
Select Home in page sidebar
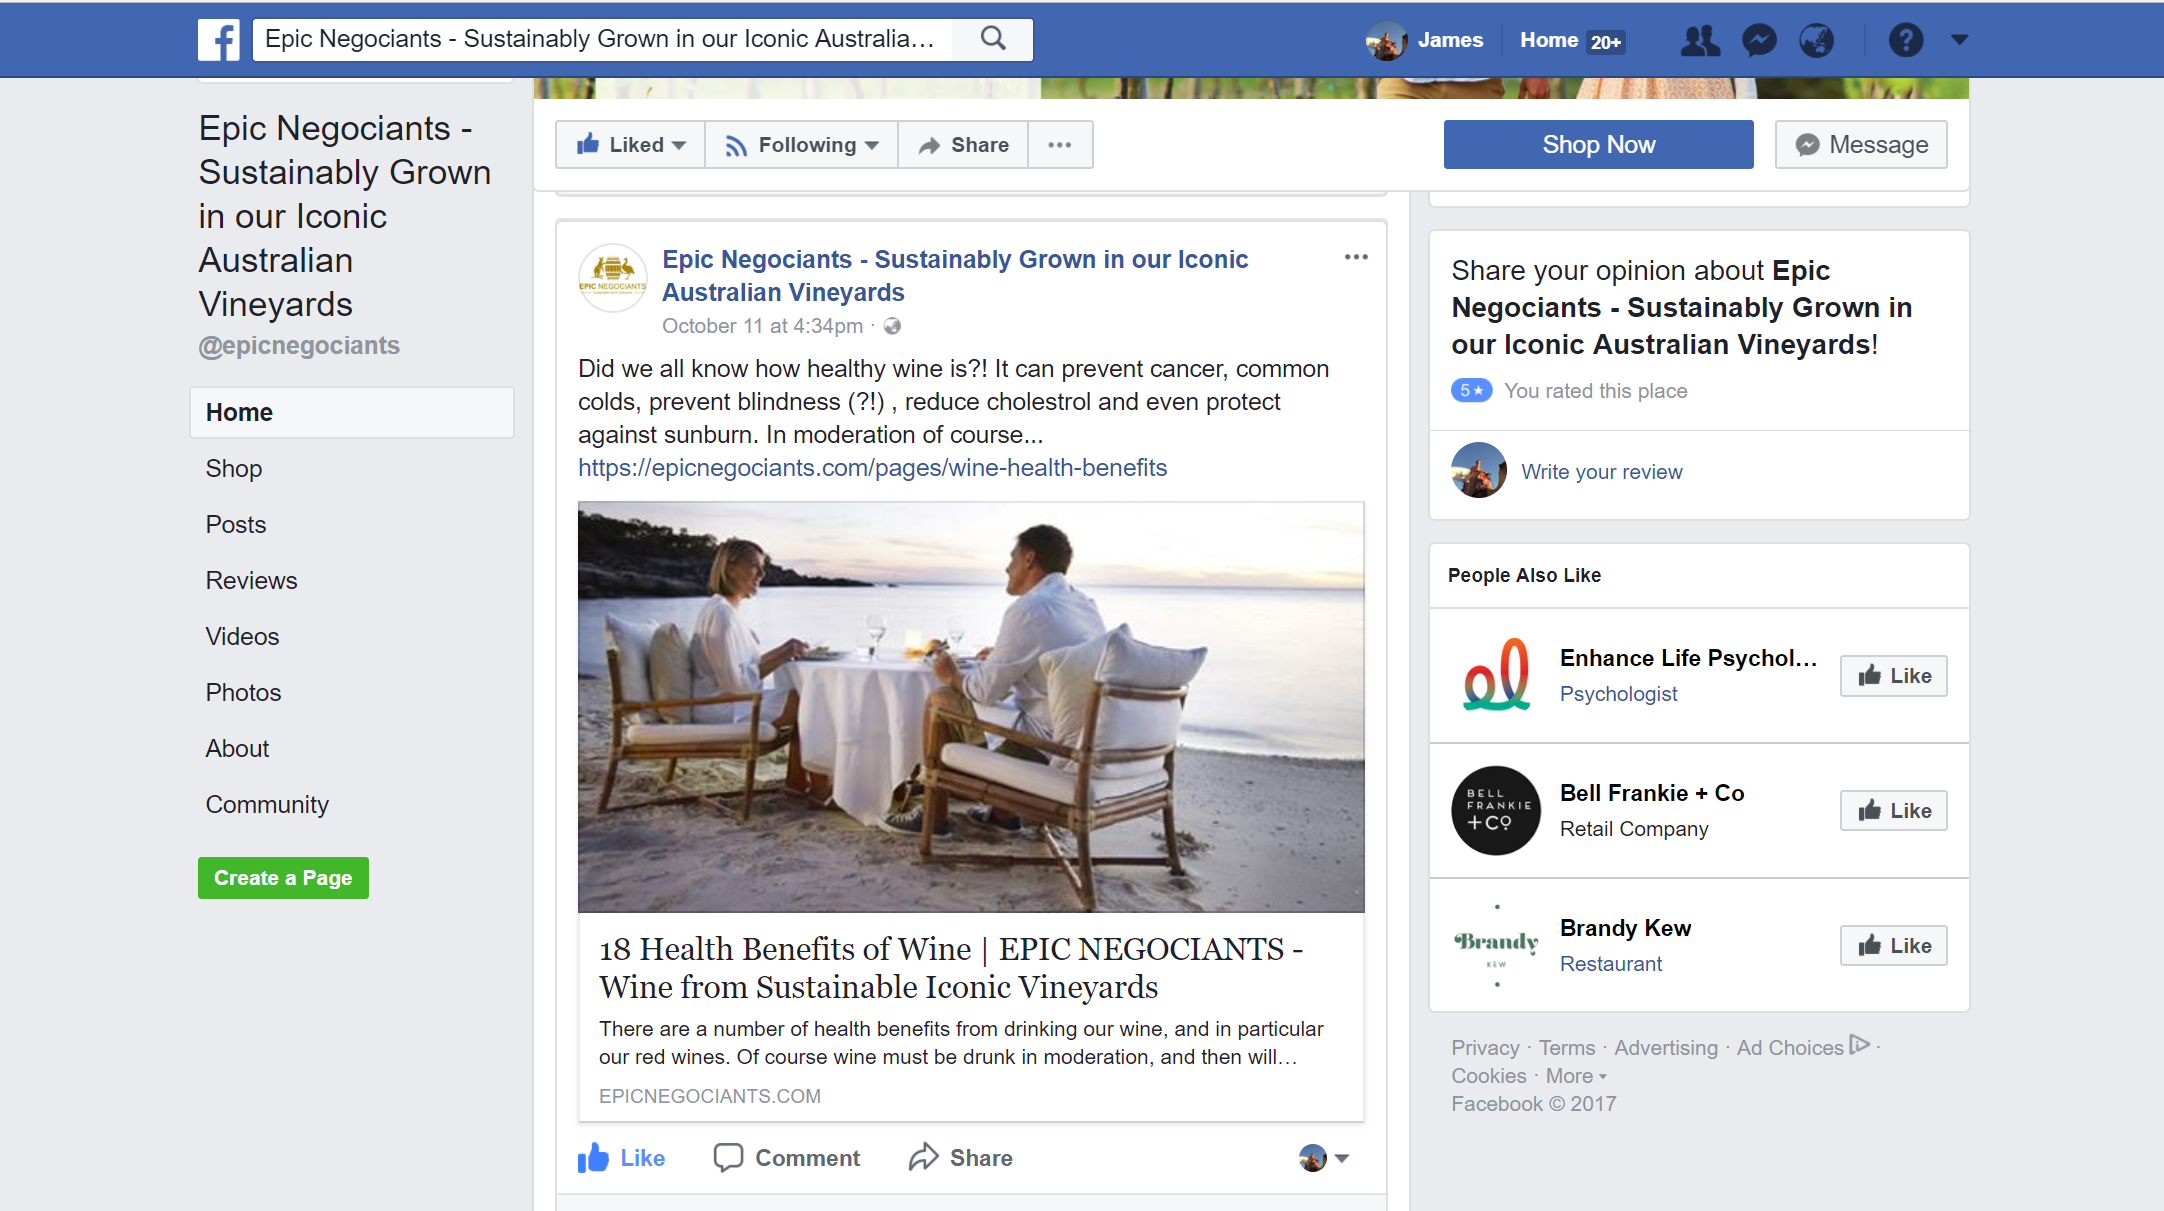(x=352, y=412)
